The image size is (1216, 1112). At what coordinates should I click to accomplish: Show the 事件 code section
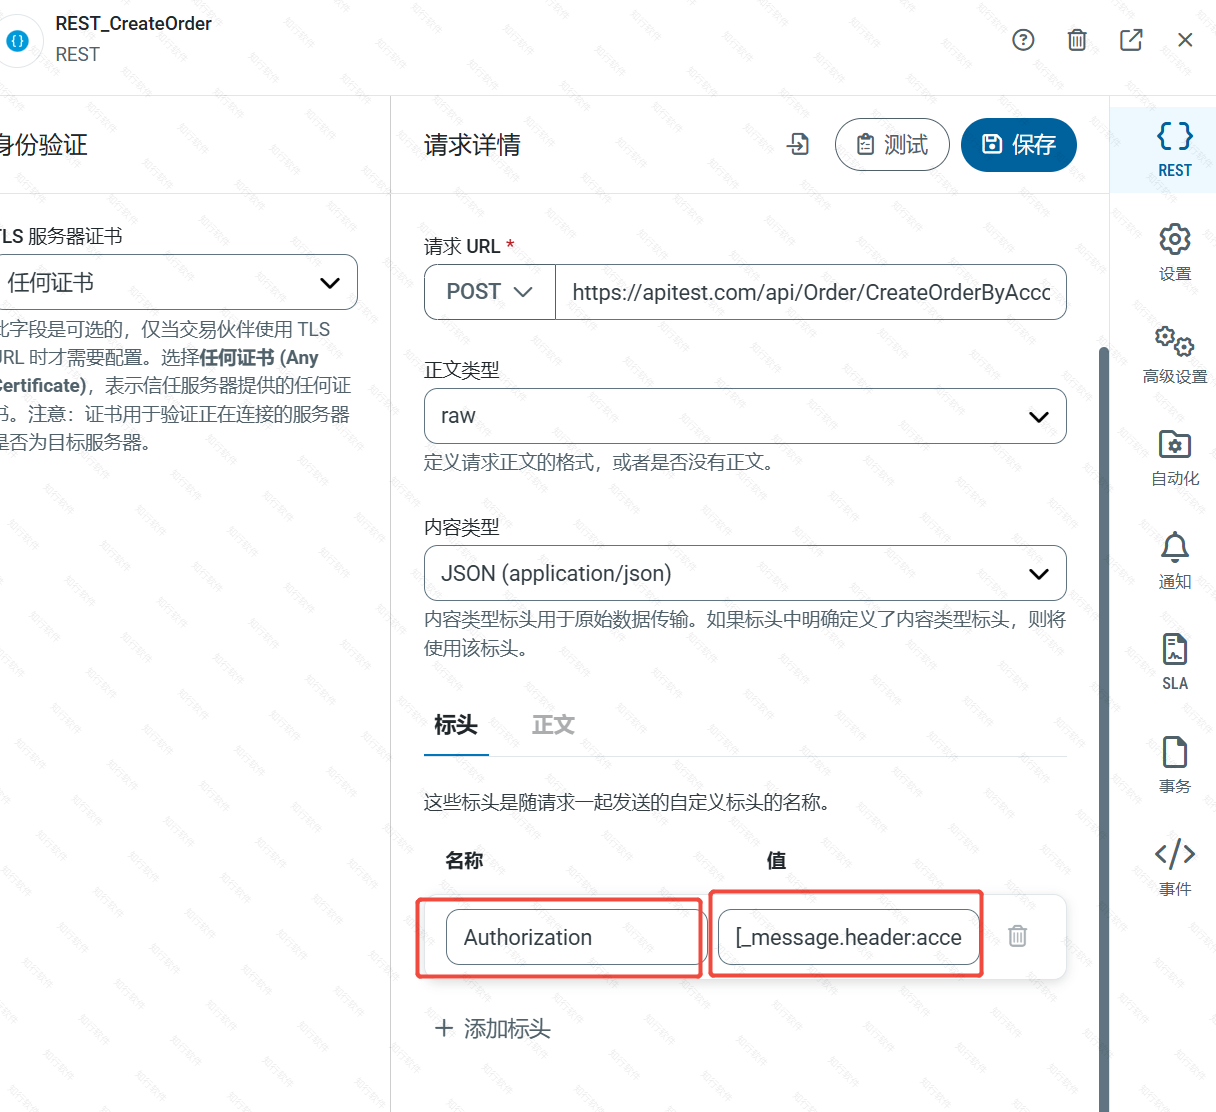(x=1175, y=867)
